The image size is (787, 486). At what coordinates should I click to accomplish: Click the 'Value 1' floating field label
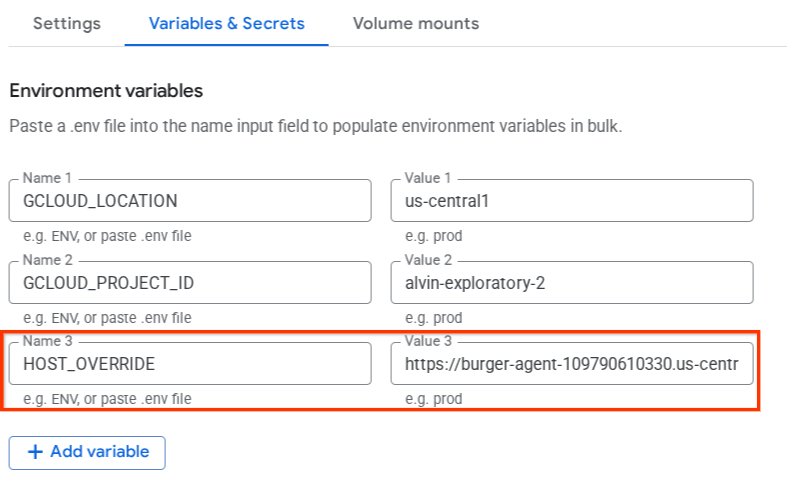pos(428,178)
